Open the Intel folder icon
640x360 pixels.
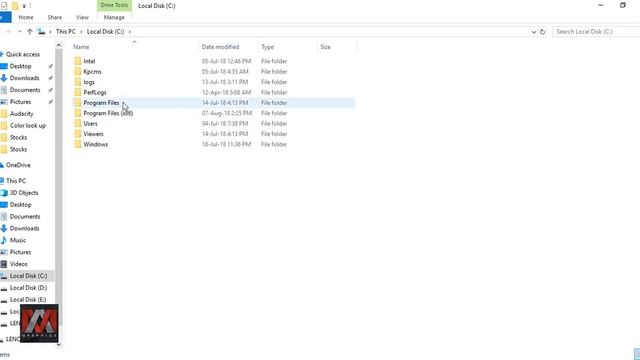coord(78,61)
